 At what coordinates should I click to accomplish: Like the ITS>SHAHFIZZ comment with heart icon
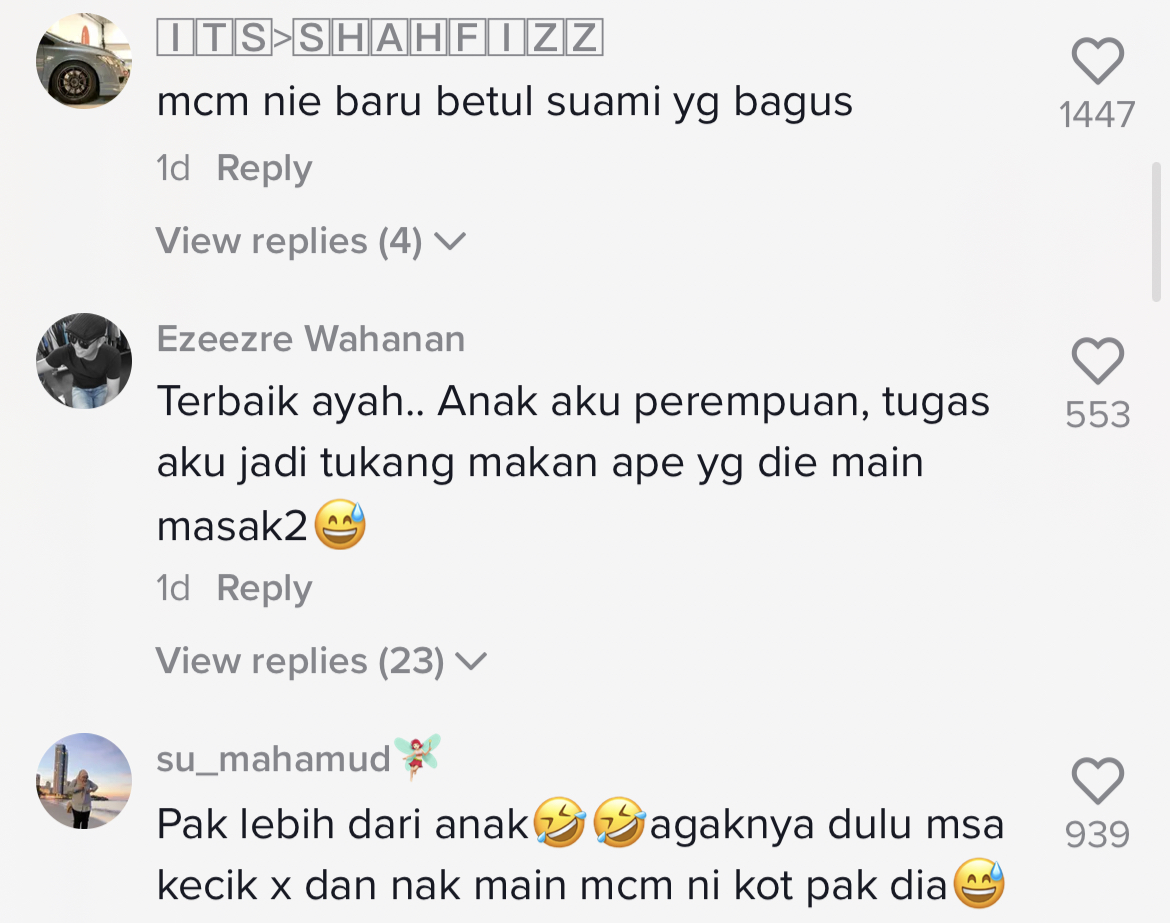[x=1098, y=60]
